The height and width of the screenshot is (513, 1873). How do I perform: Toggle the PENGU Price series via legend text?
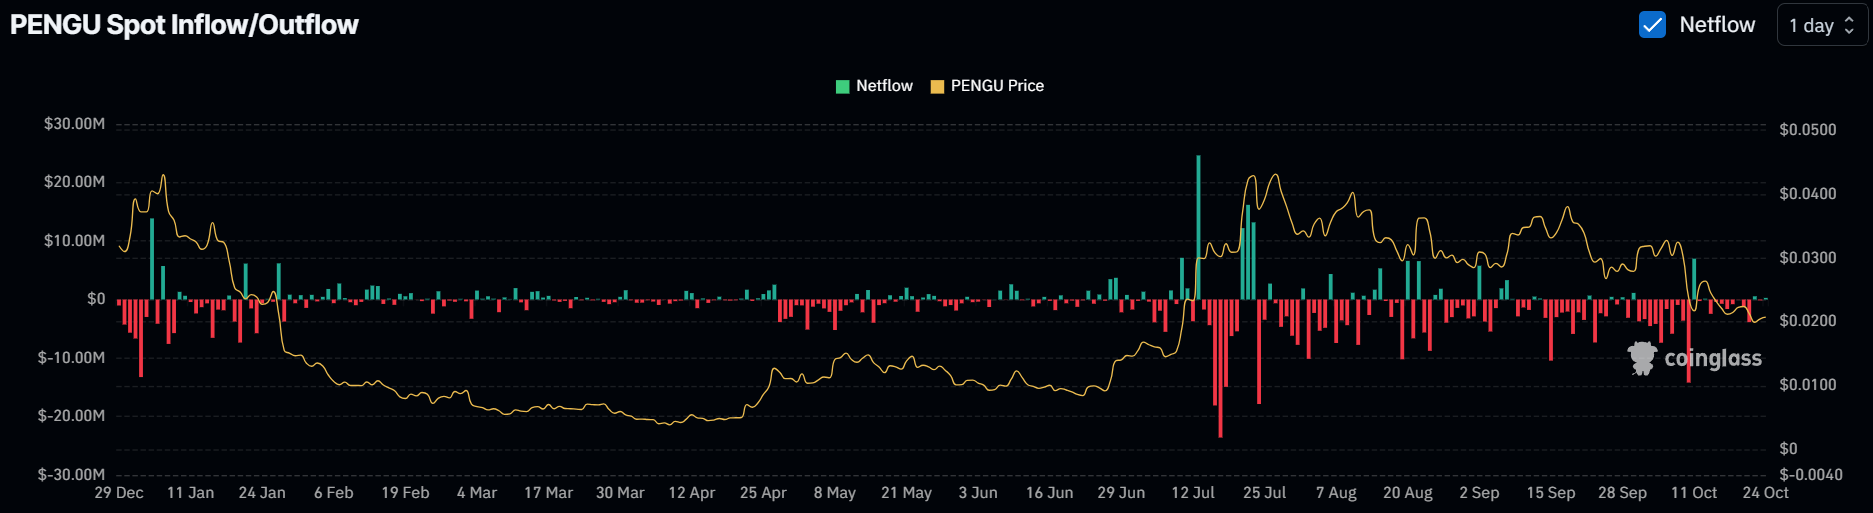click(x=997, y=86)
